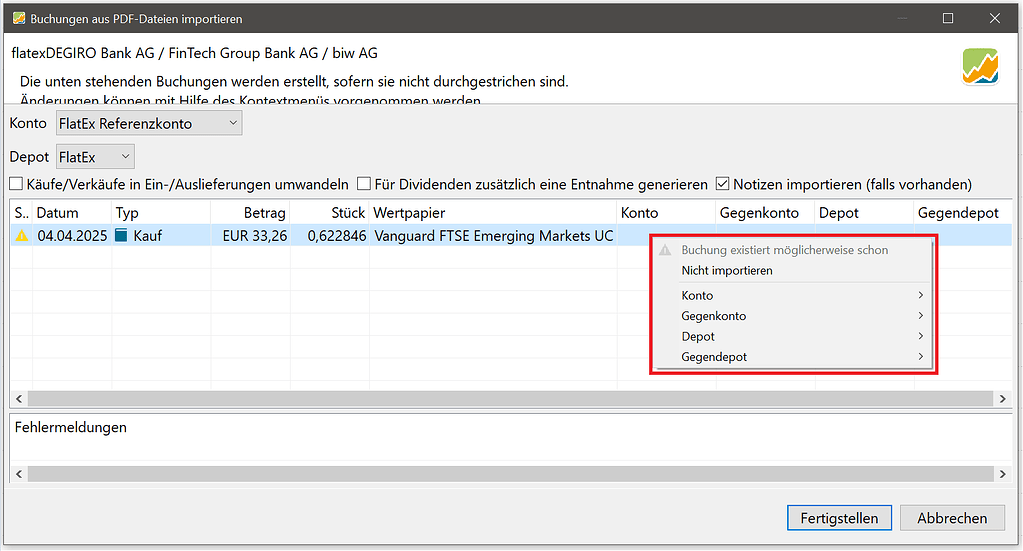Click right arrow of bookings table scrollbar
This screenshot has height=551, width=1023.
click(x=1003, y=398)
